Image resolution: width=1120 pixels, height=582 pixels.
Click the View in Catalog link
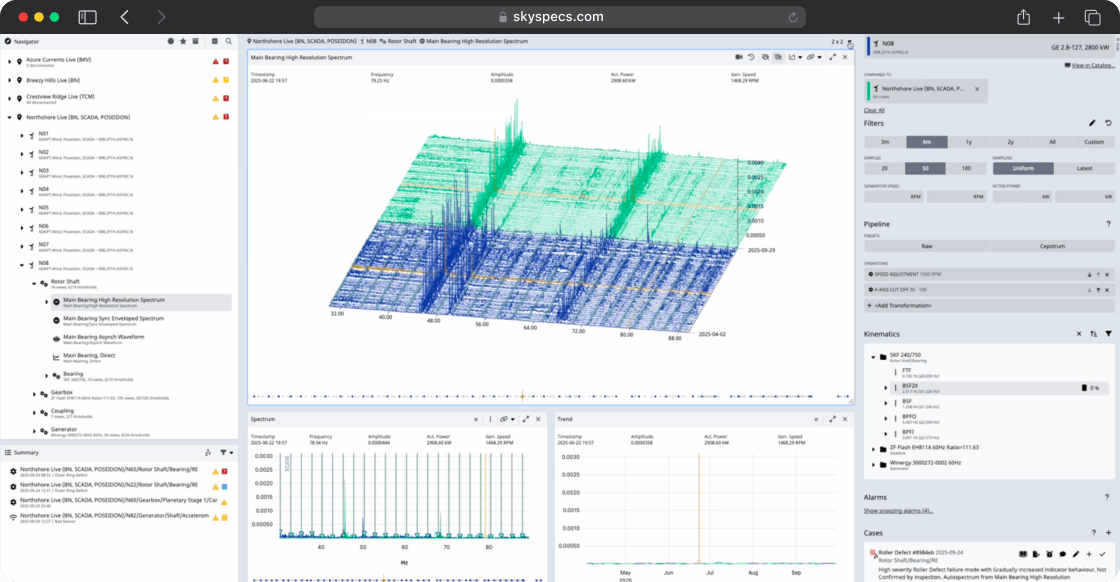click(1093, 65)
